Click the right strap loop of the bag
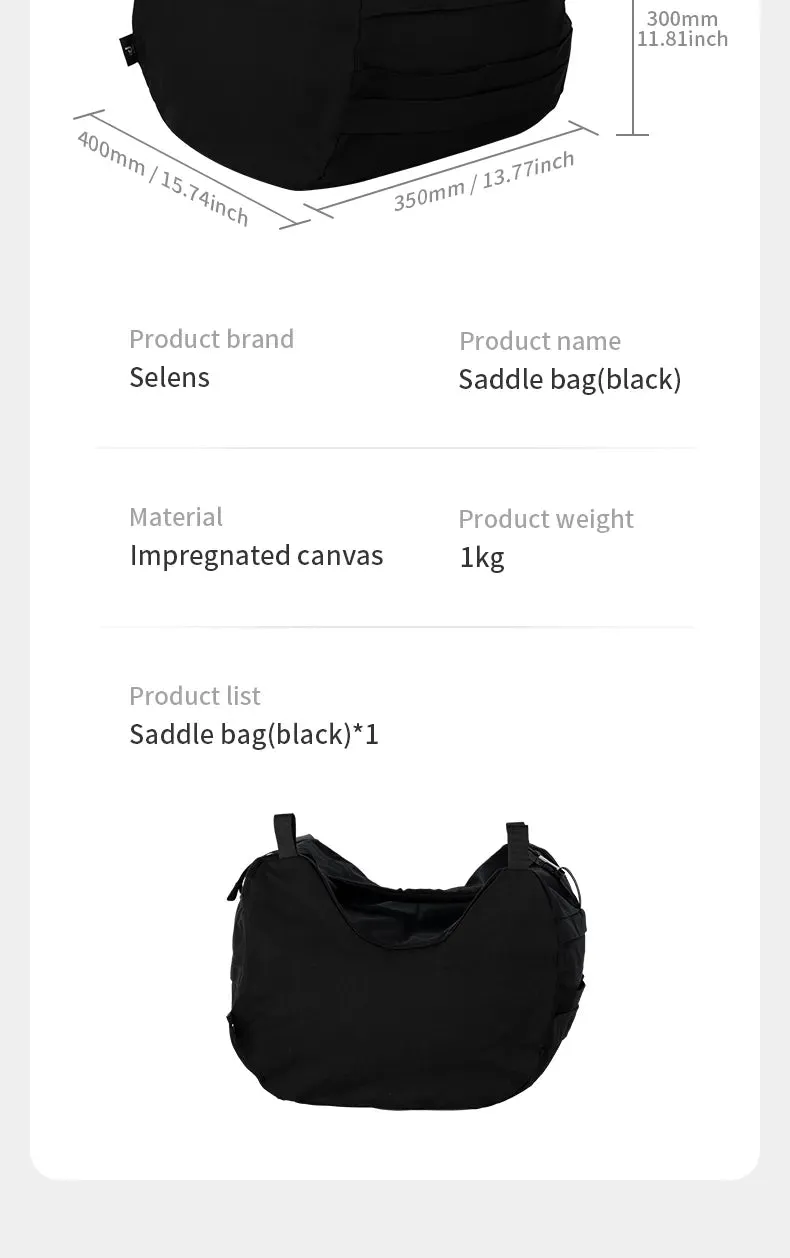Image resolution: width=790 pixels, height=1258 pixels. [517, 839]
